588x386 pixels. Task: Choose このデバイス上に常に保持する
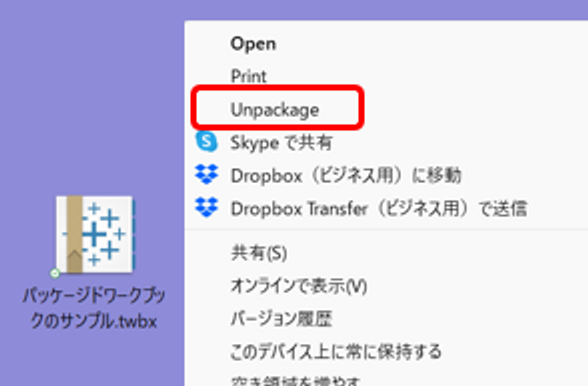click(x=336, y=352)
